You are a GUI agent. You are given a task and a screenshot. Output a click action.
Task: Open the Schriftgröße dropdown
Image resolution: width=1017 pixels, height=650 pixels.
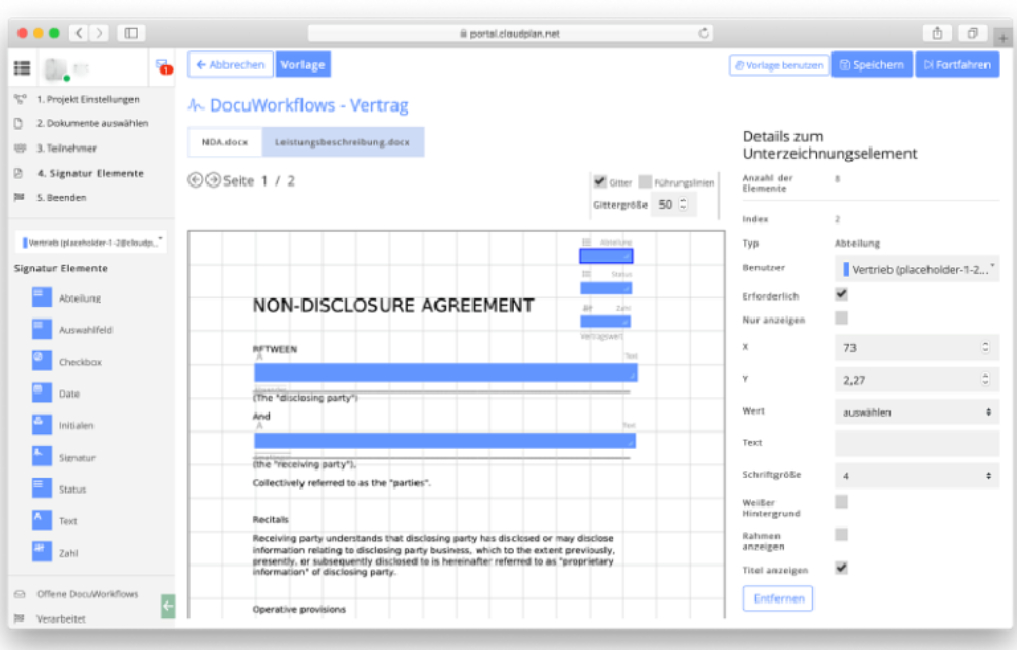coord(916,475)
